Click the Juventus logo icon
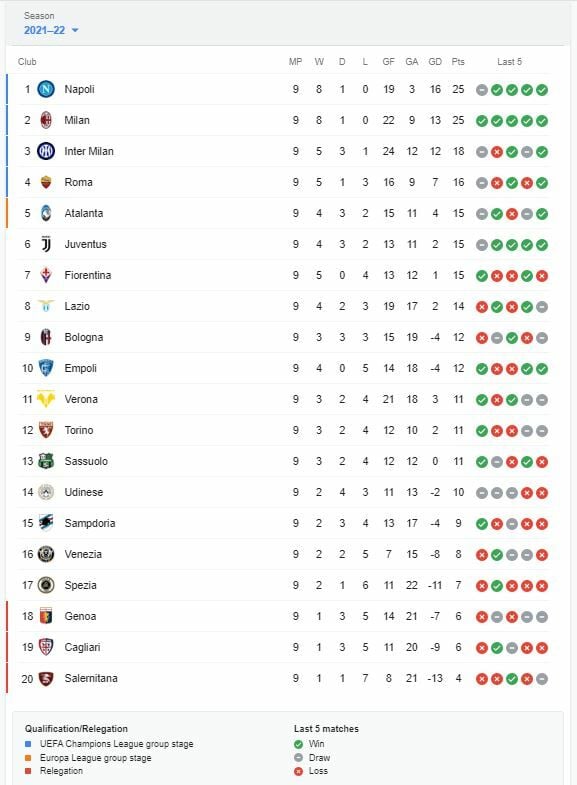 tap(46, 244)
